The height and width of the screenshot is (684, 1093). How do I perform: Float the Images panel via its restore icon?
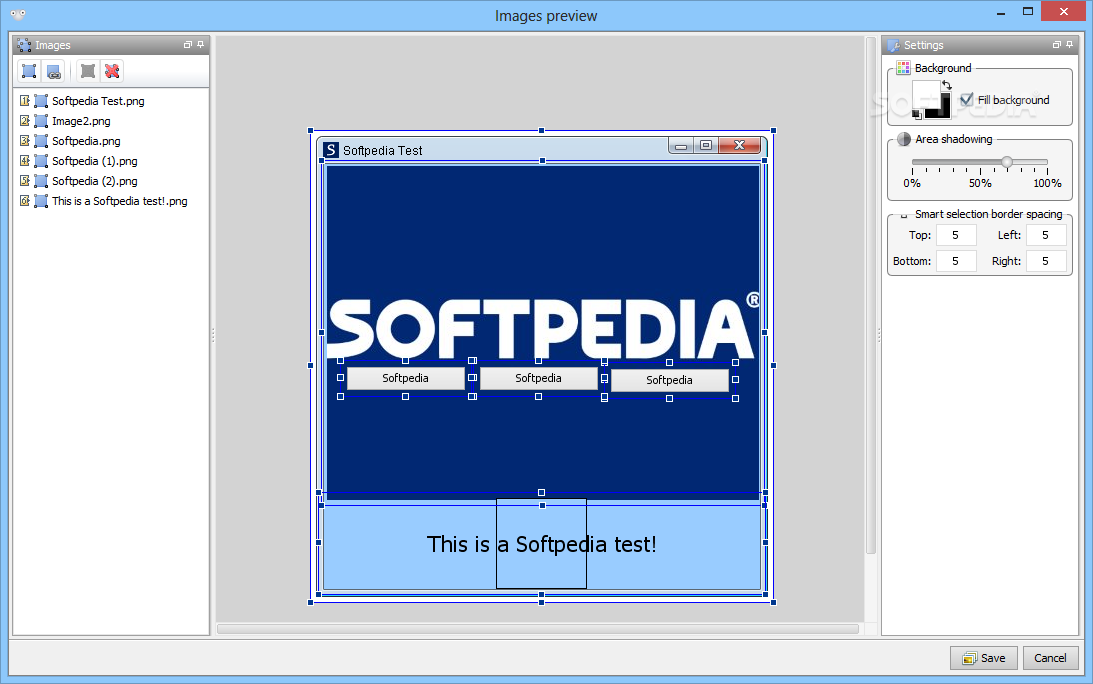tap(188, 45)
